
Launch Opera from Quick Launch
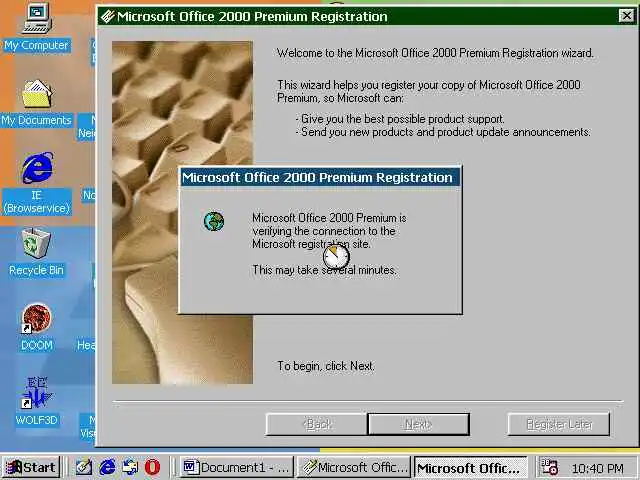(152, 467)
